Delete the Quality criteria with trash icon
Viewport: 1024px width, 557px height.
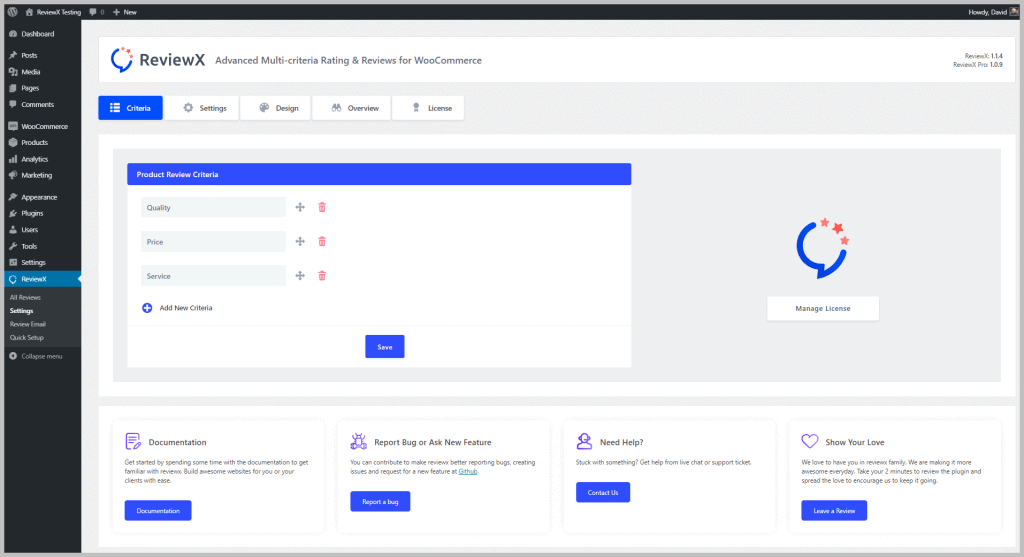click(322, 207)
